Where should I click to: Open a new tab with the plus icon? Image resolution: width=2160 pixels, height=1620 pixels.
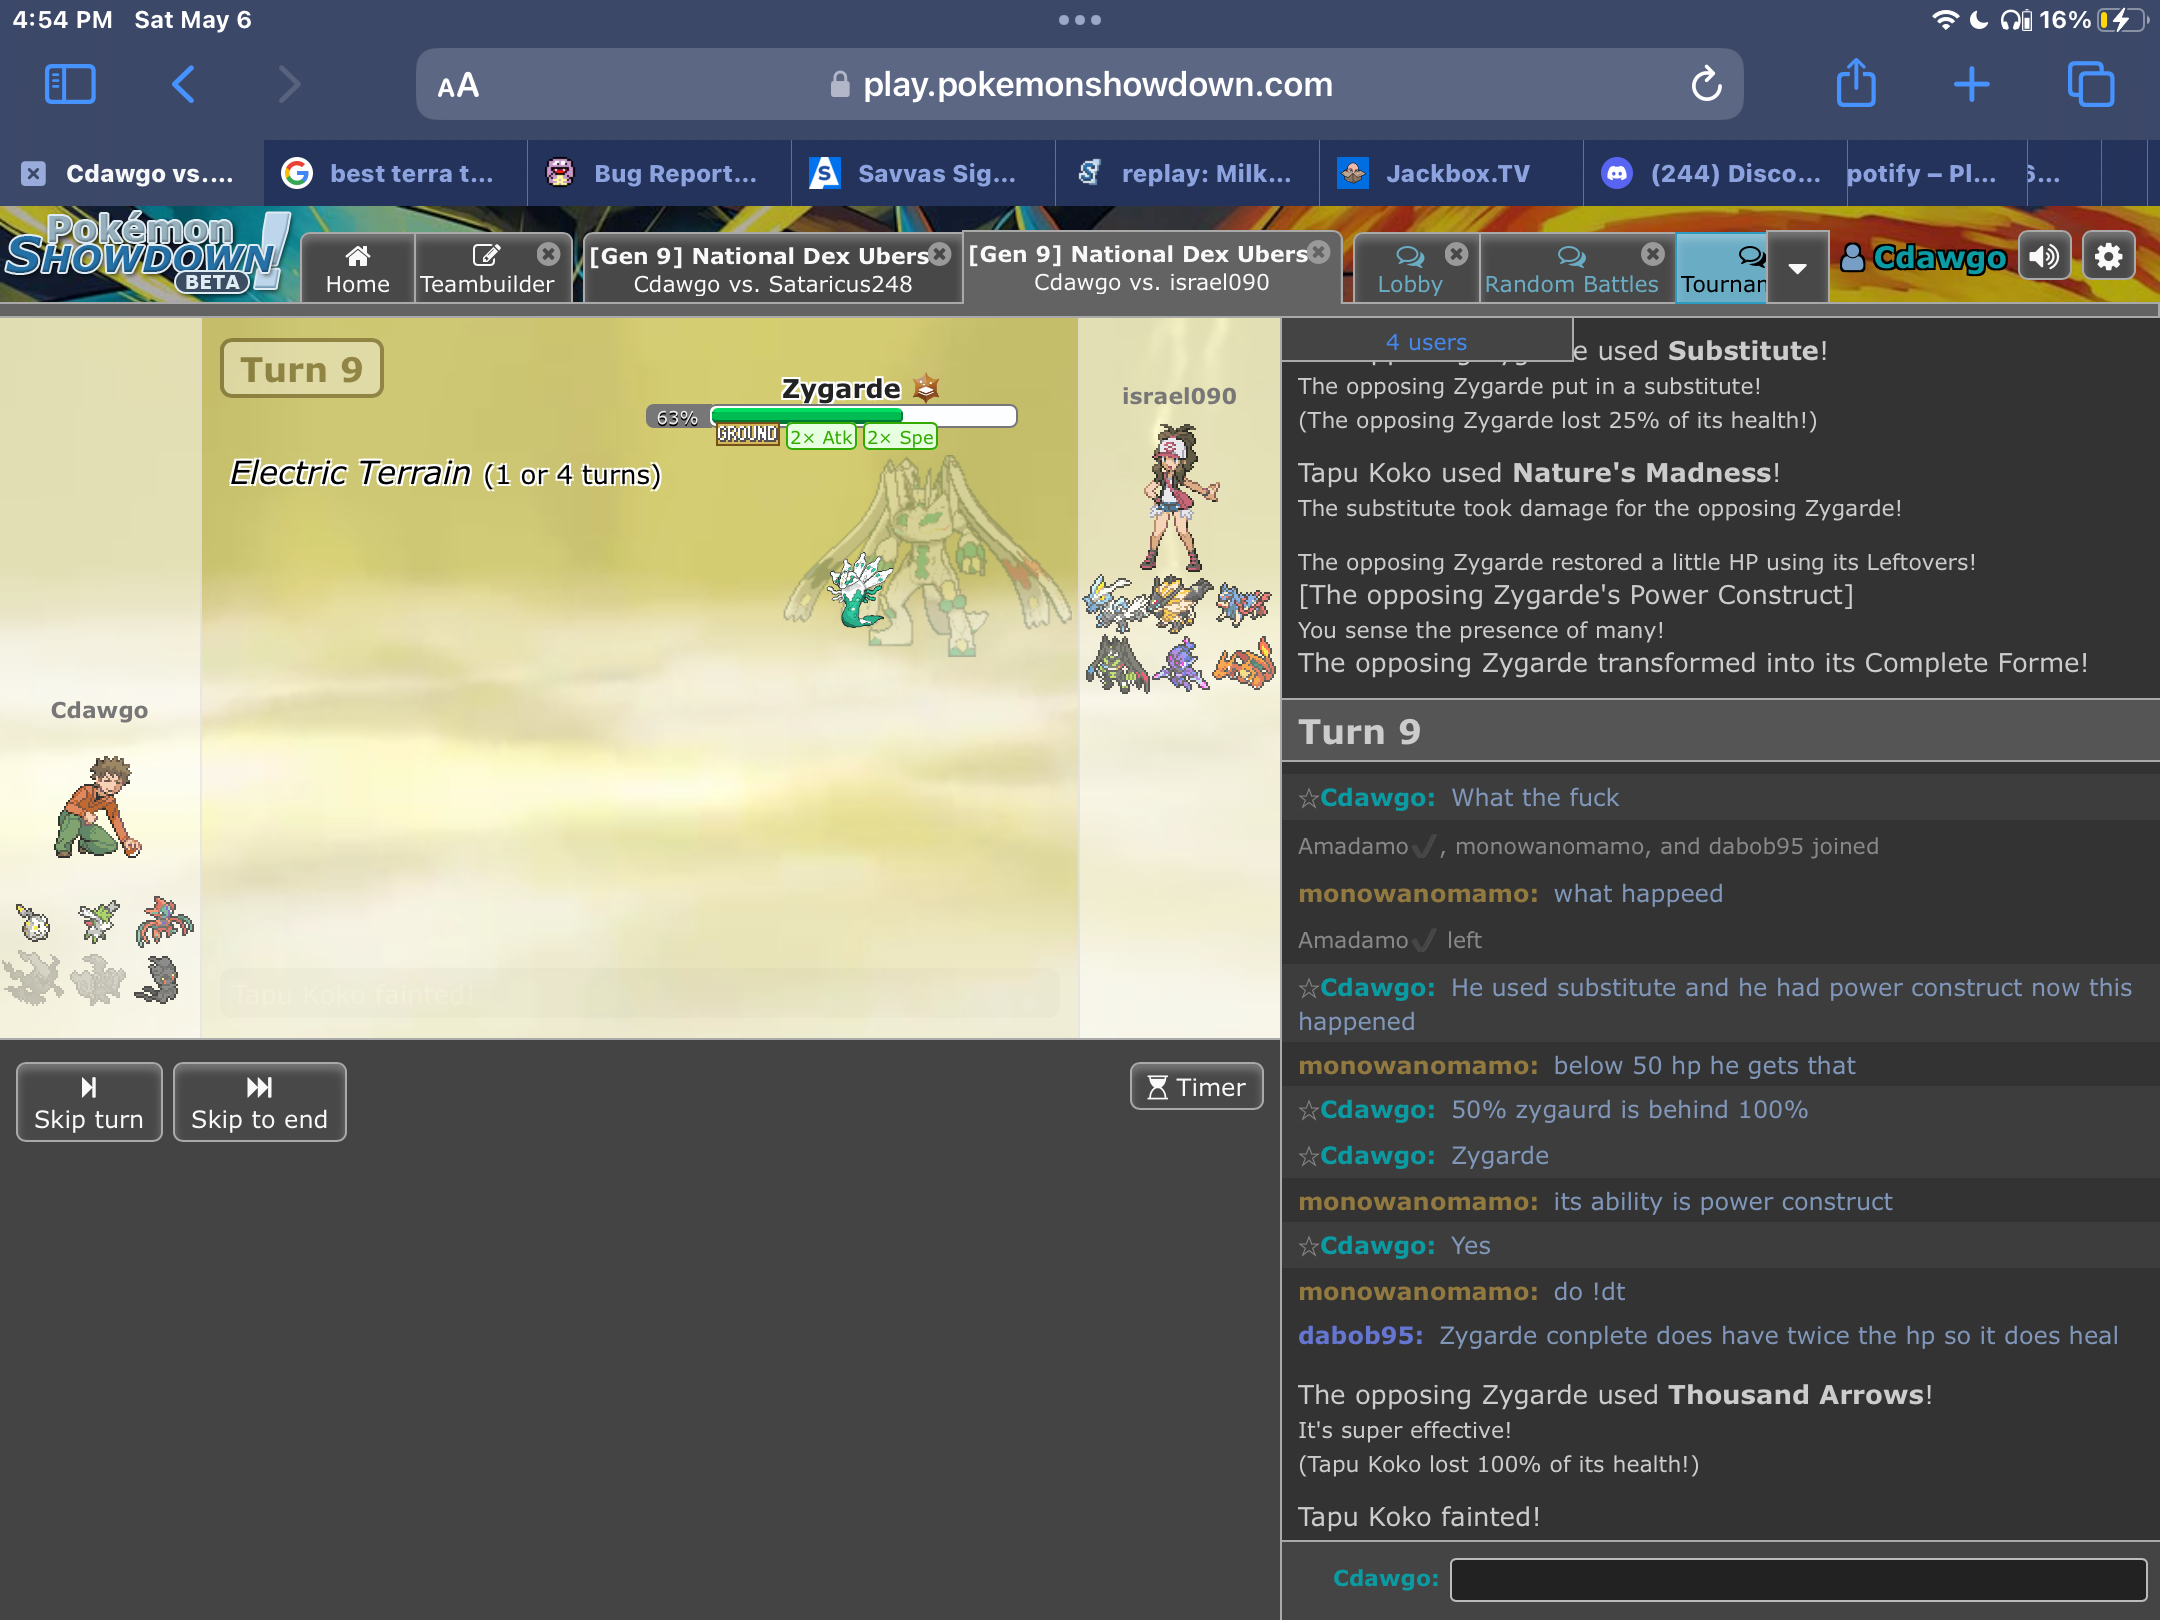[1971, 84]
